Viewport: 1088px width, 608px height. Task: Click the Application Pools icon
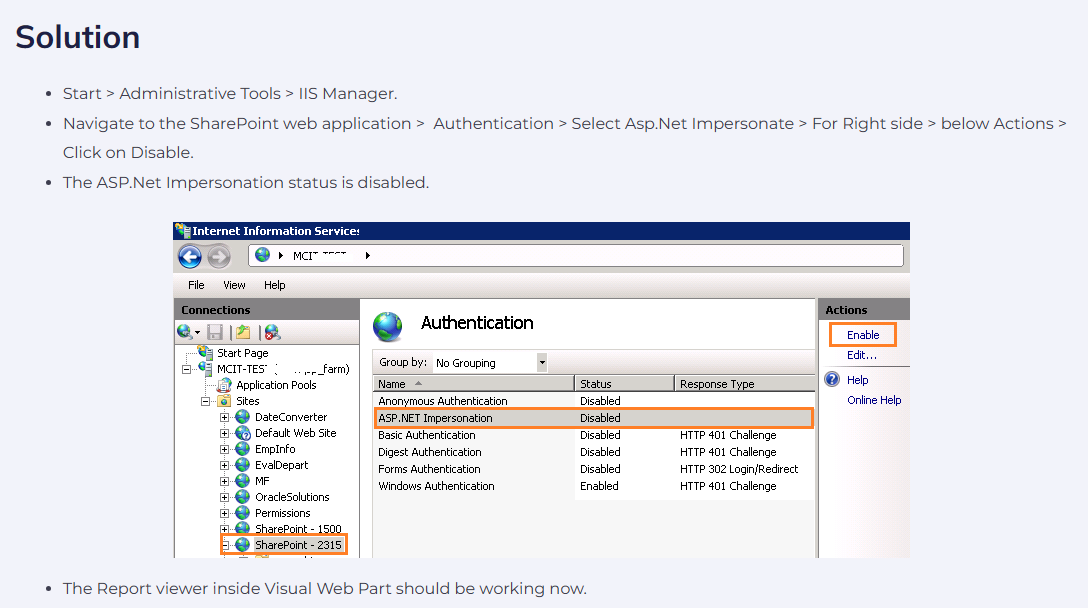click(224, 385)
